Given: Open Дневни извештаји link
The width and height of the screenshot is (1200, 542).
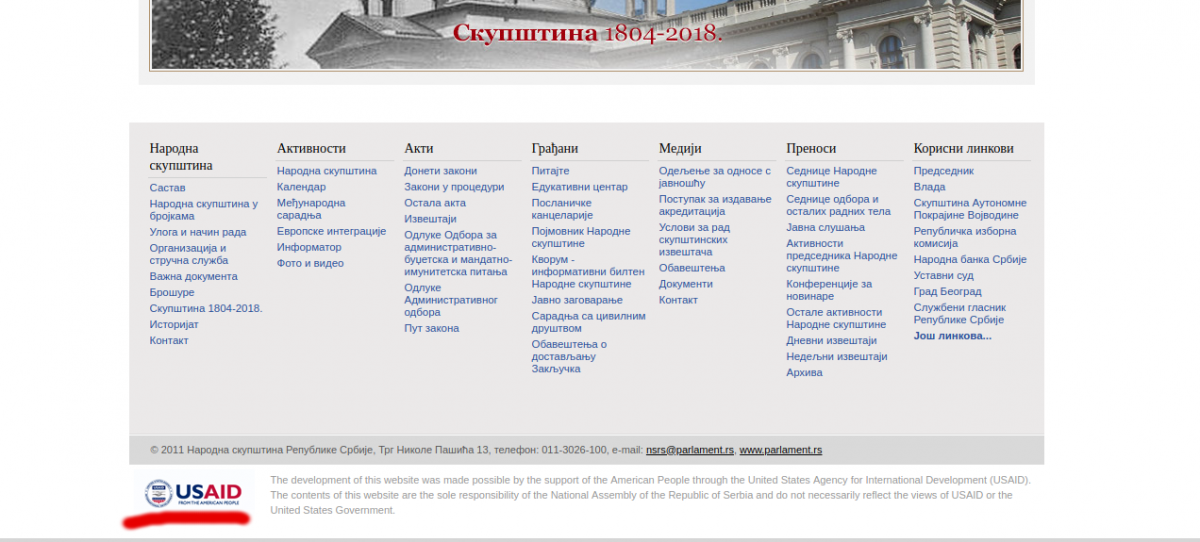Looking at the screenshot, I should [831, 340].
